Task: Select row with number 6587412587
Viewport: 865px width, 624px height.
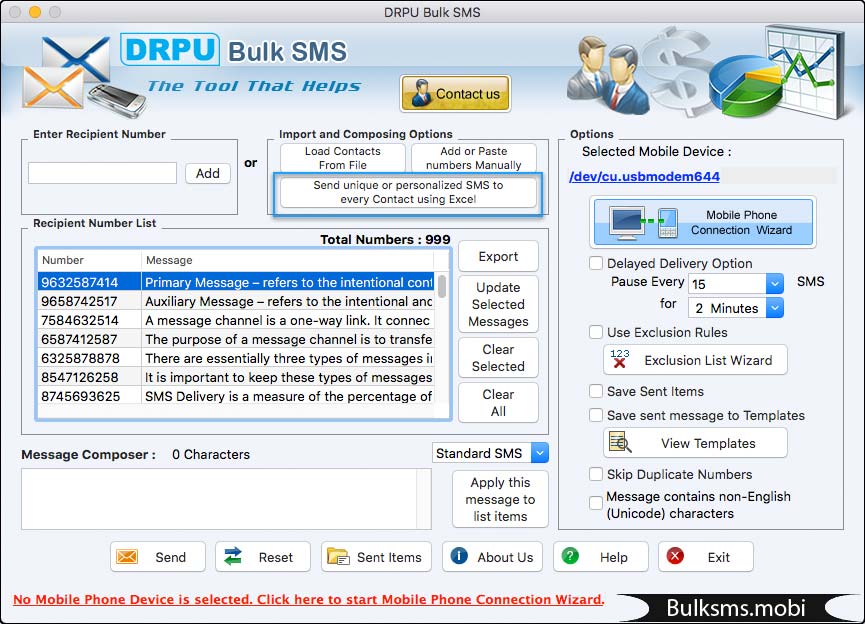Action: tap(236, 339)
